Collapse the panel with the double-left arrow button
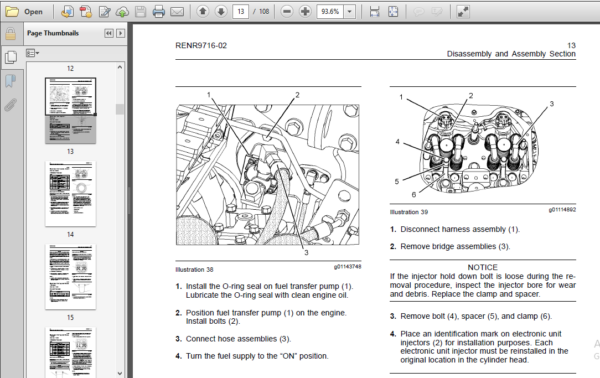This screenshot has height=378, width=600. click(x=109, y=33)
